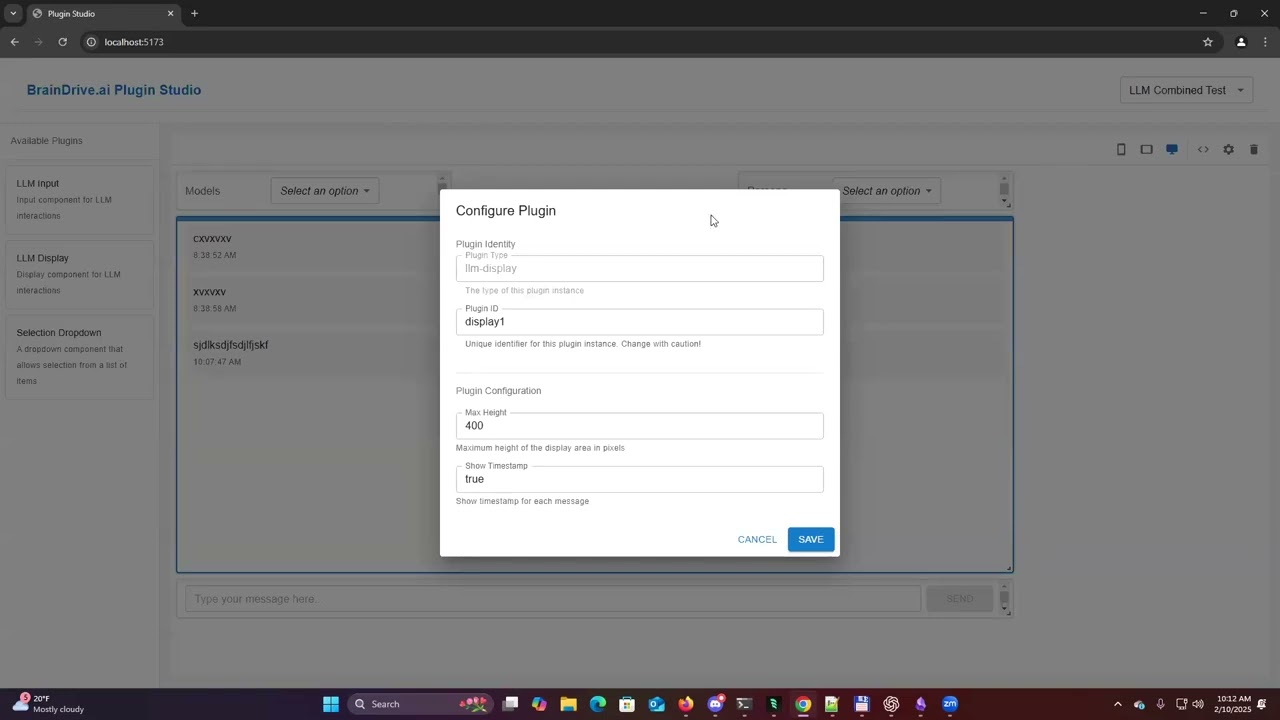1280x720 pixels.
Task: Cancel the Configure Plugin dialog
Action: coord(757,539)
